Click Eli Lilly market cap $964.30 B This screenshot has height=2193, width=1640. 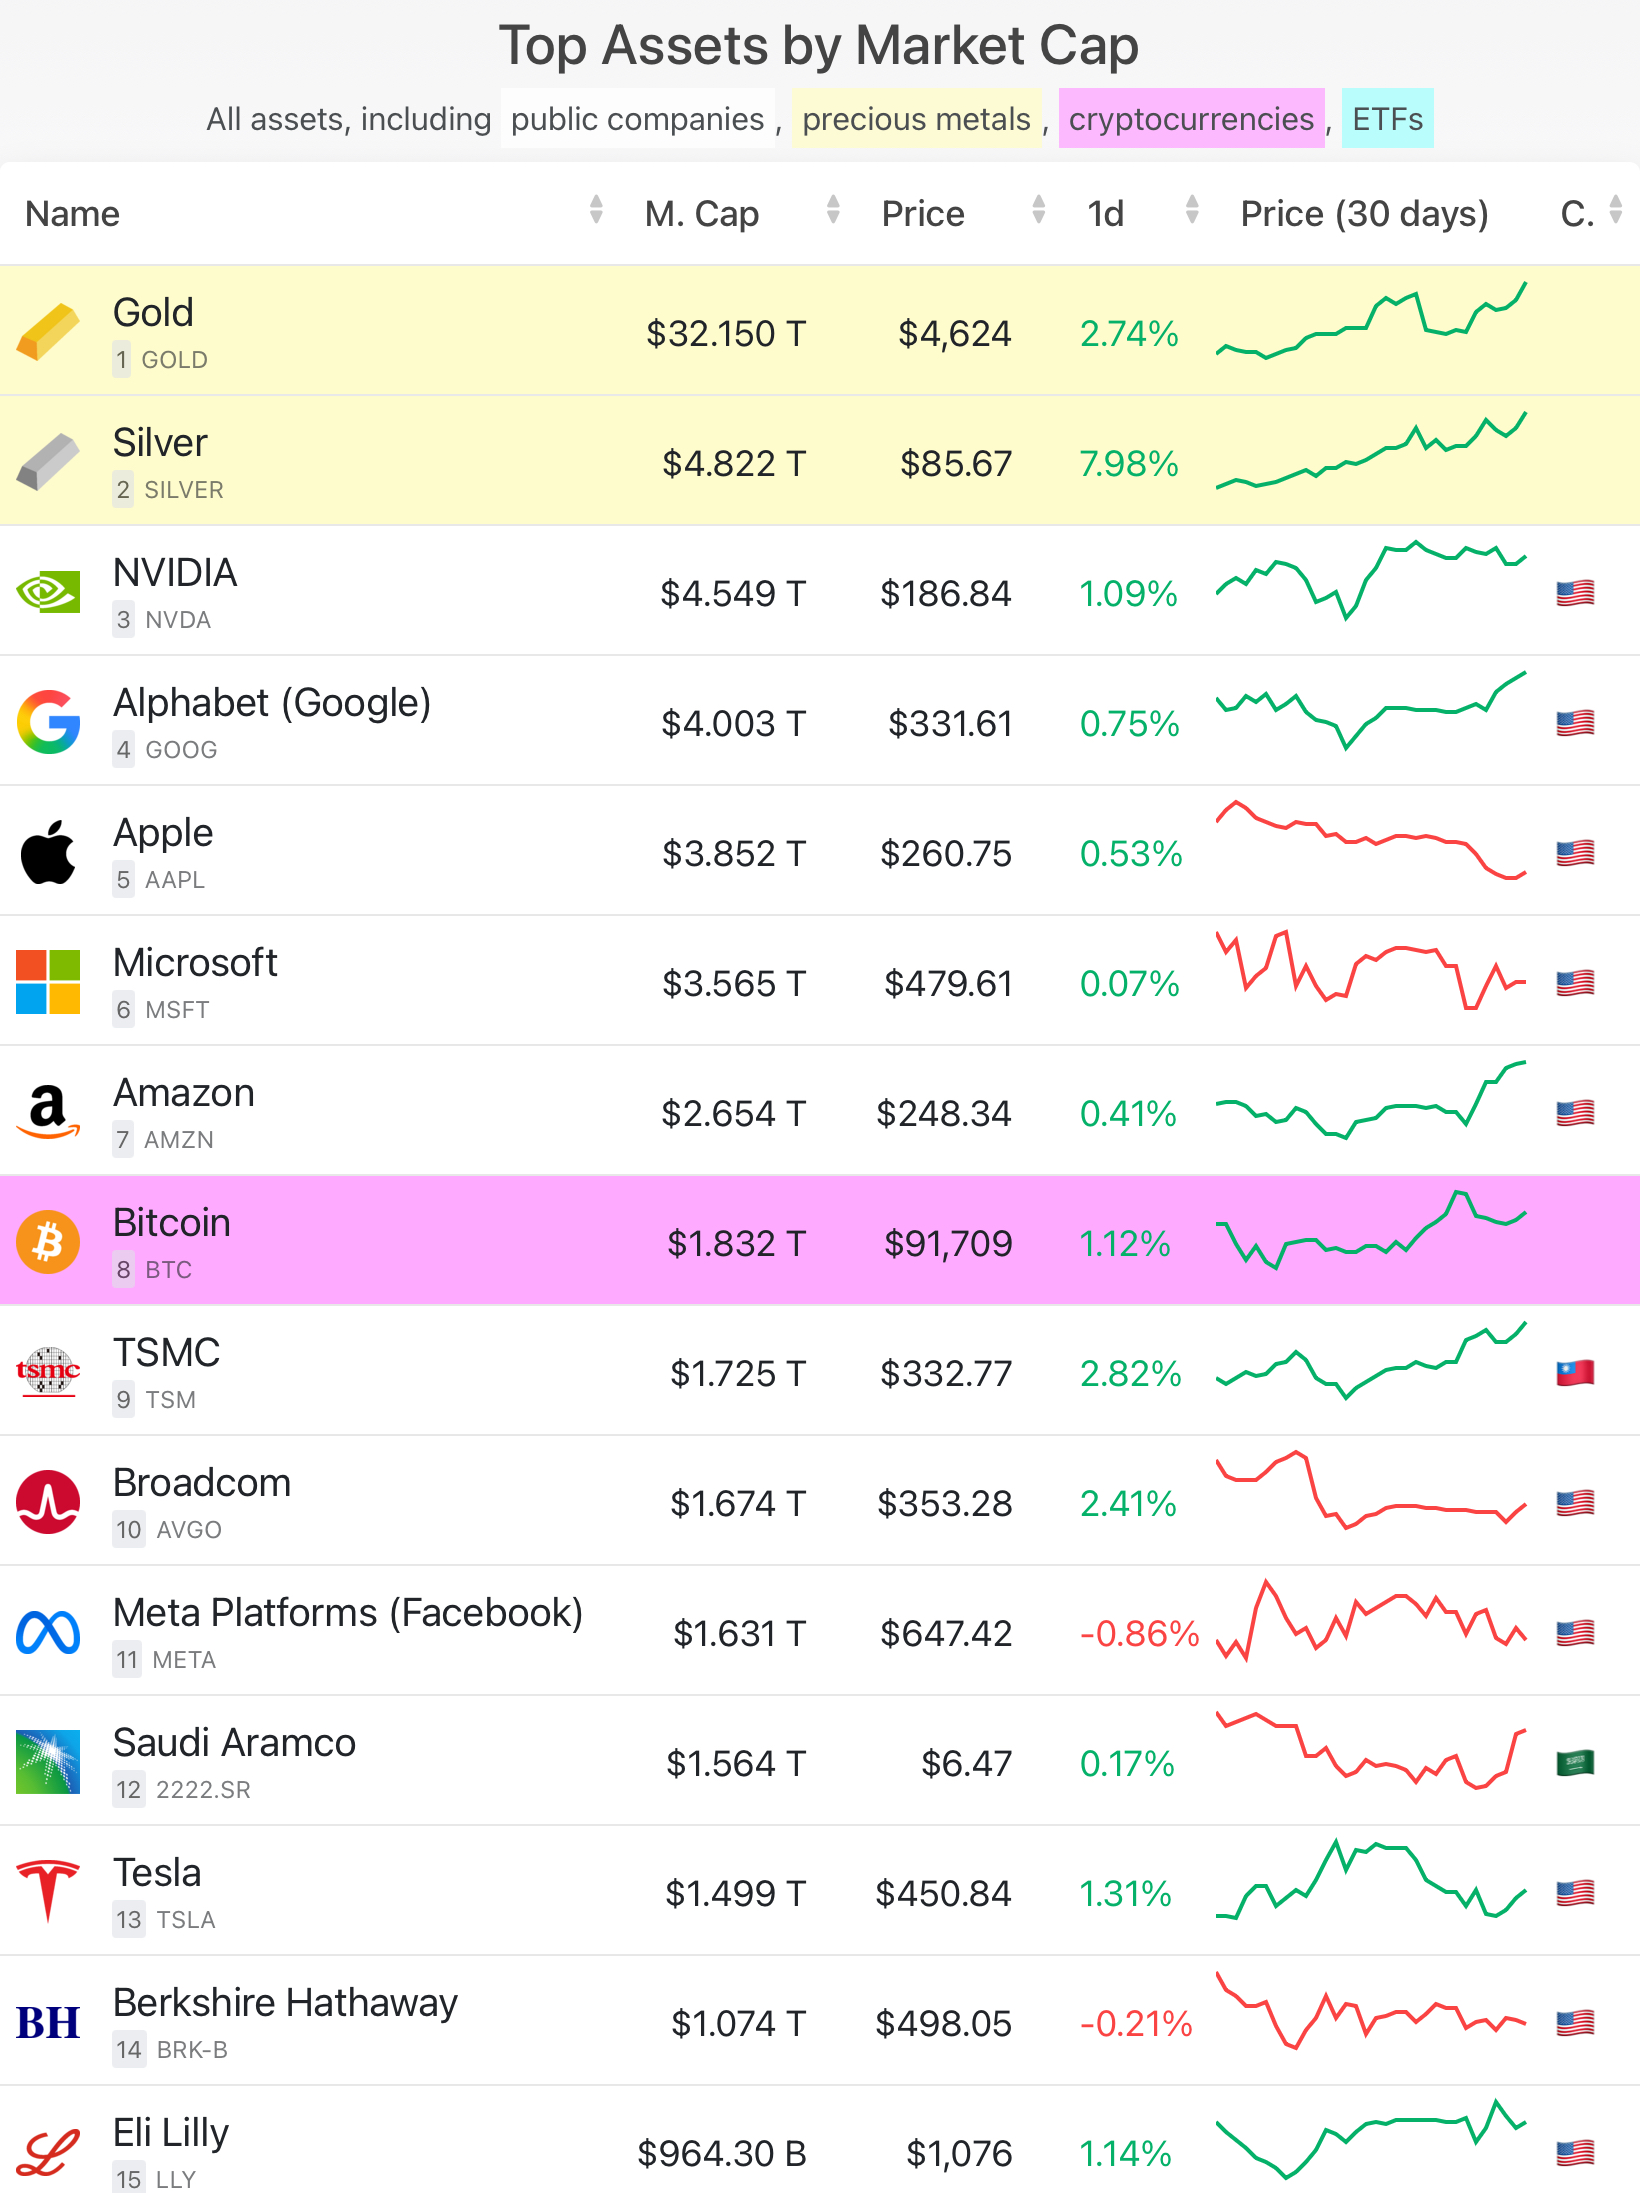click(722, 2153)
